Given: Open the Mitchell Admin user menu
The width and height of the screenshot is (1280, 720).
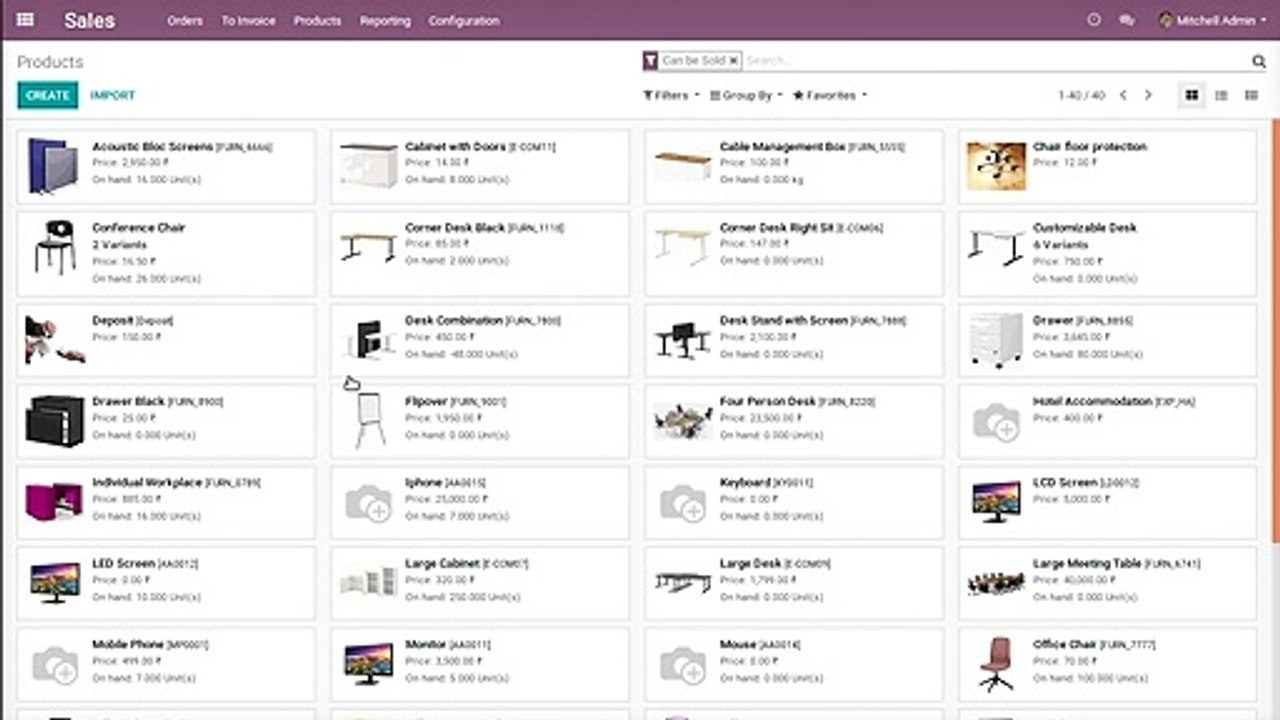Looking at the screenshot, I should coord(1213,20).
